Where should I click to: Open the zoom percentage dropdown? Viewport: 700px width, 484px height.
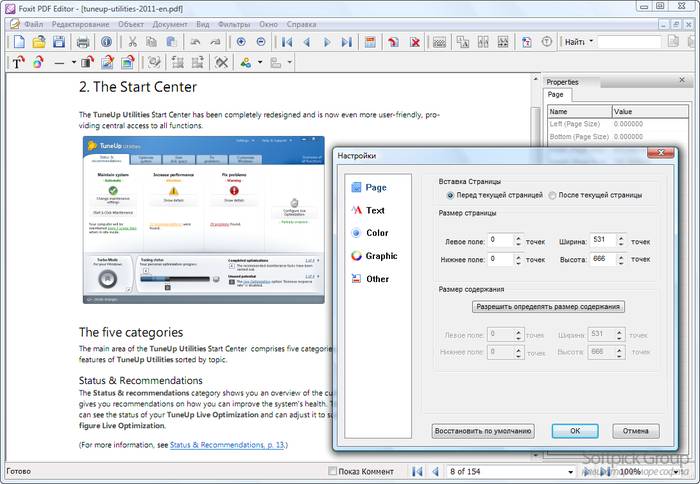651,471
